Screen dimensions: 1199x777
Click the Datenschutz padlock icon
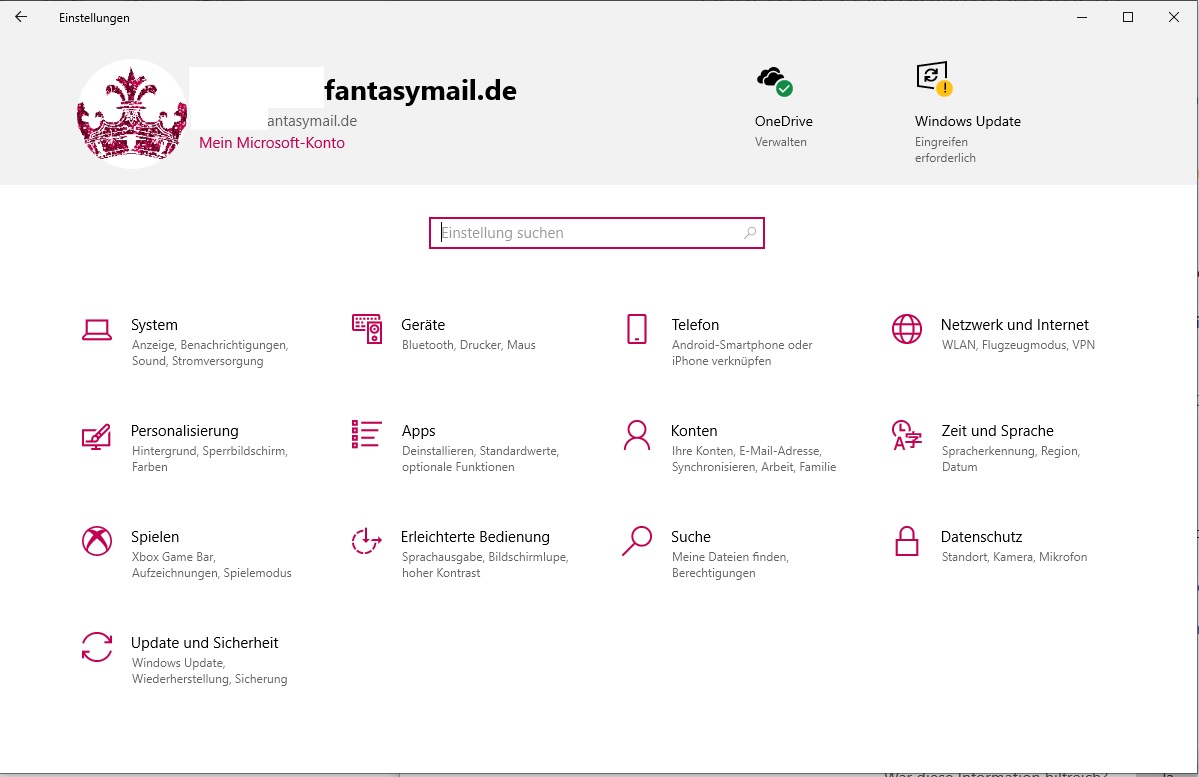(x=907, y=541)
